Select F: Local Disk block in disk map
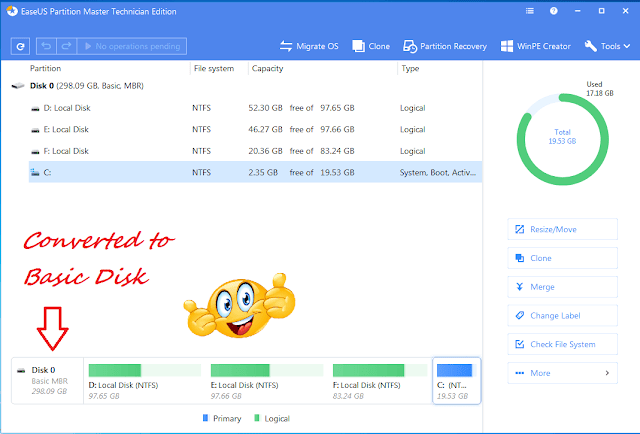 point(380,381)
